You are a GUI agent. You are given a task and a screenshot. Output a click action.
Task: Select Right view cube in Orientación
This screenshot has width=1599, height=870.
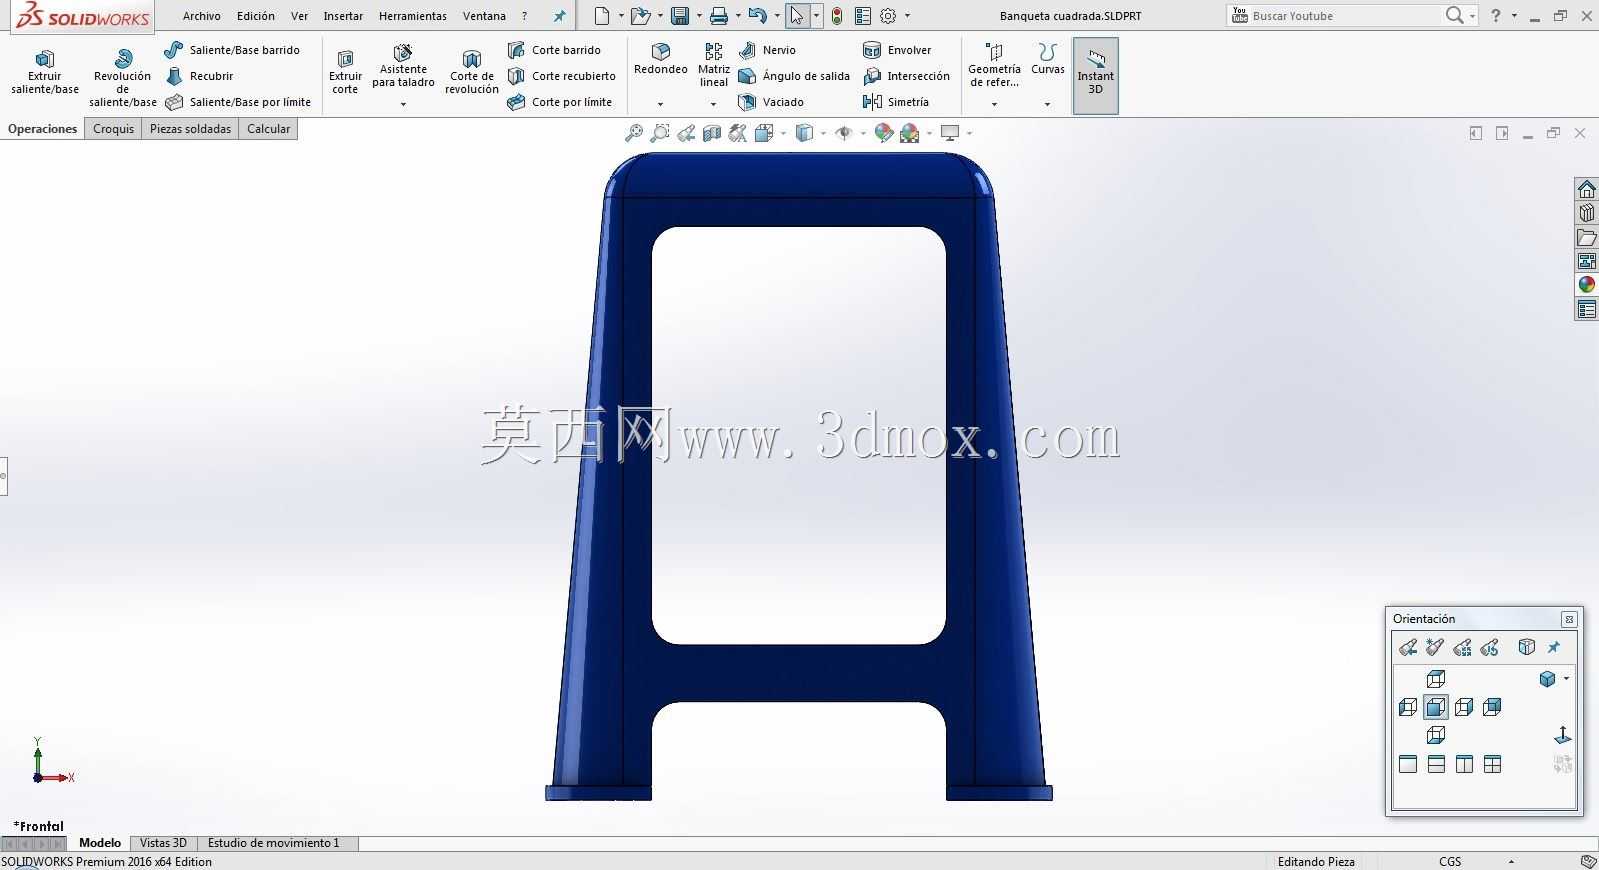coord(1464,707)
